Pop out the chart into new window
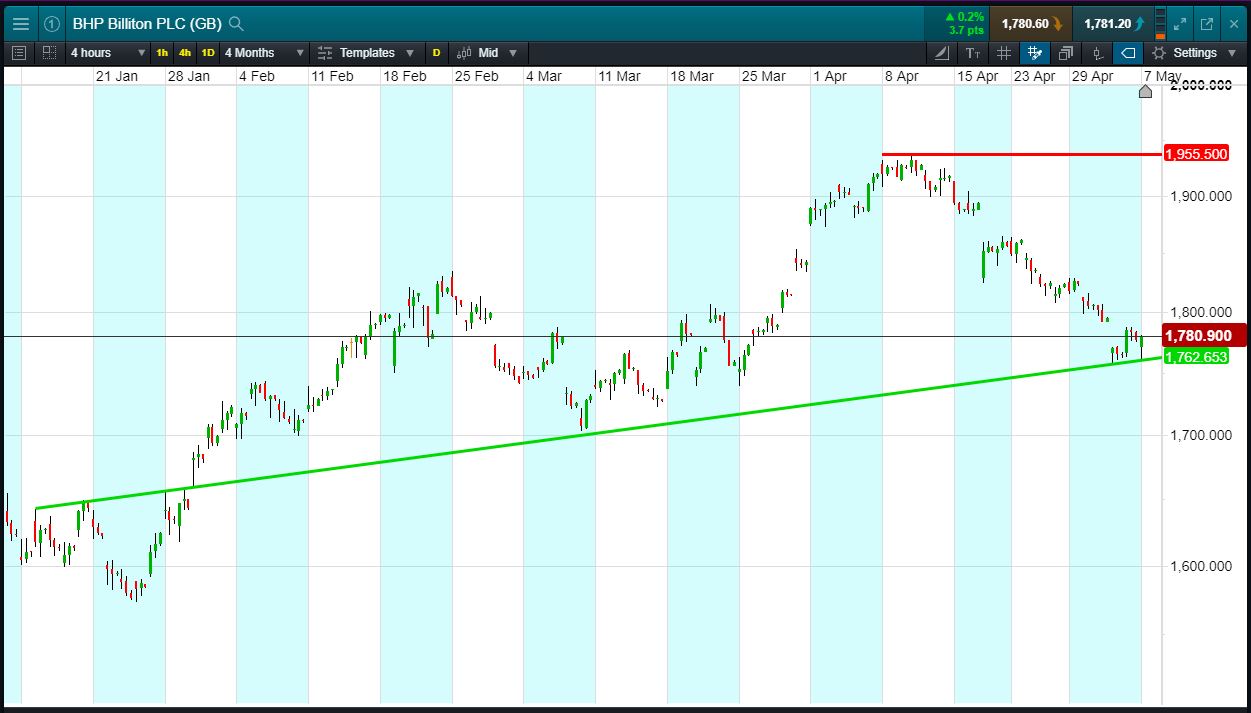Viewport: 1251px width, 713px height. coord(1207,23)
